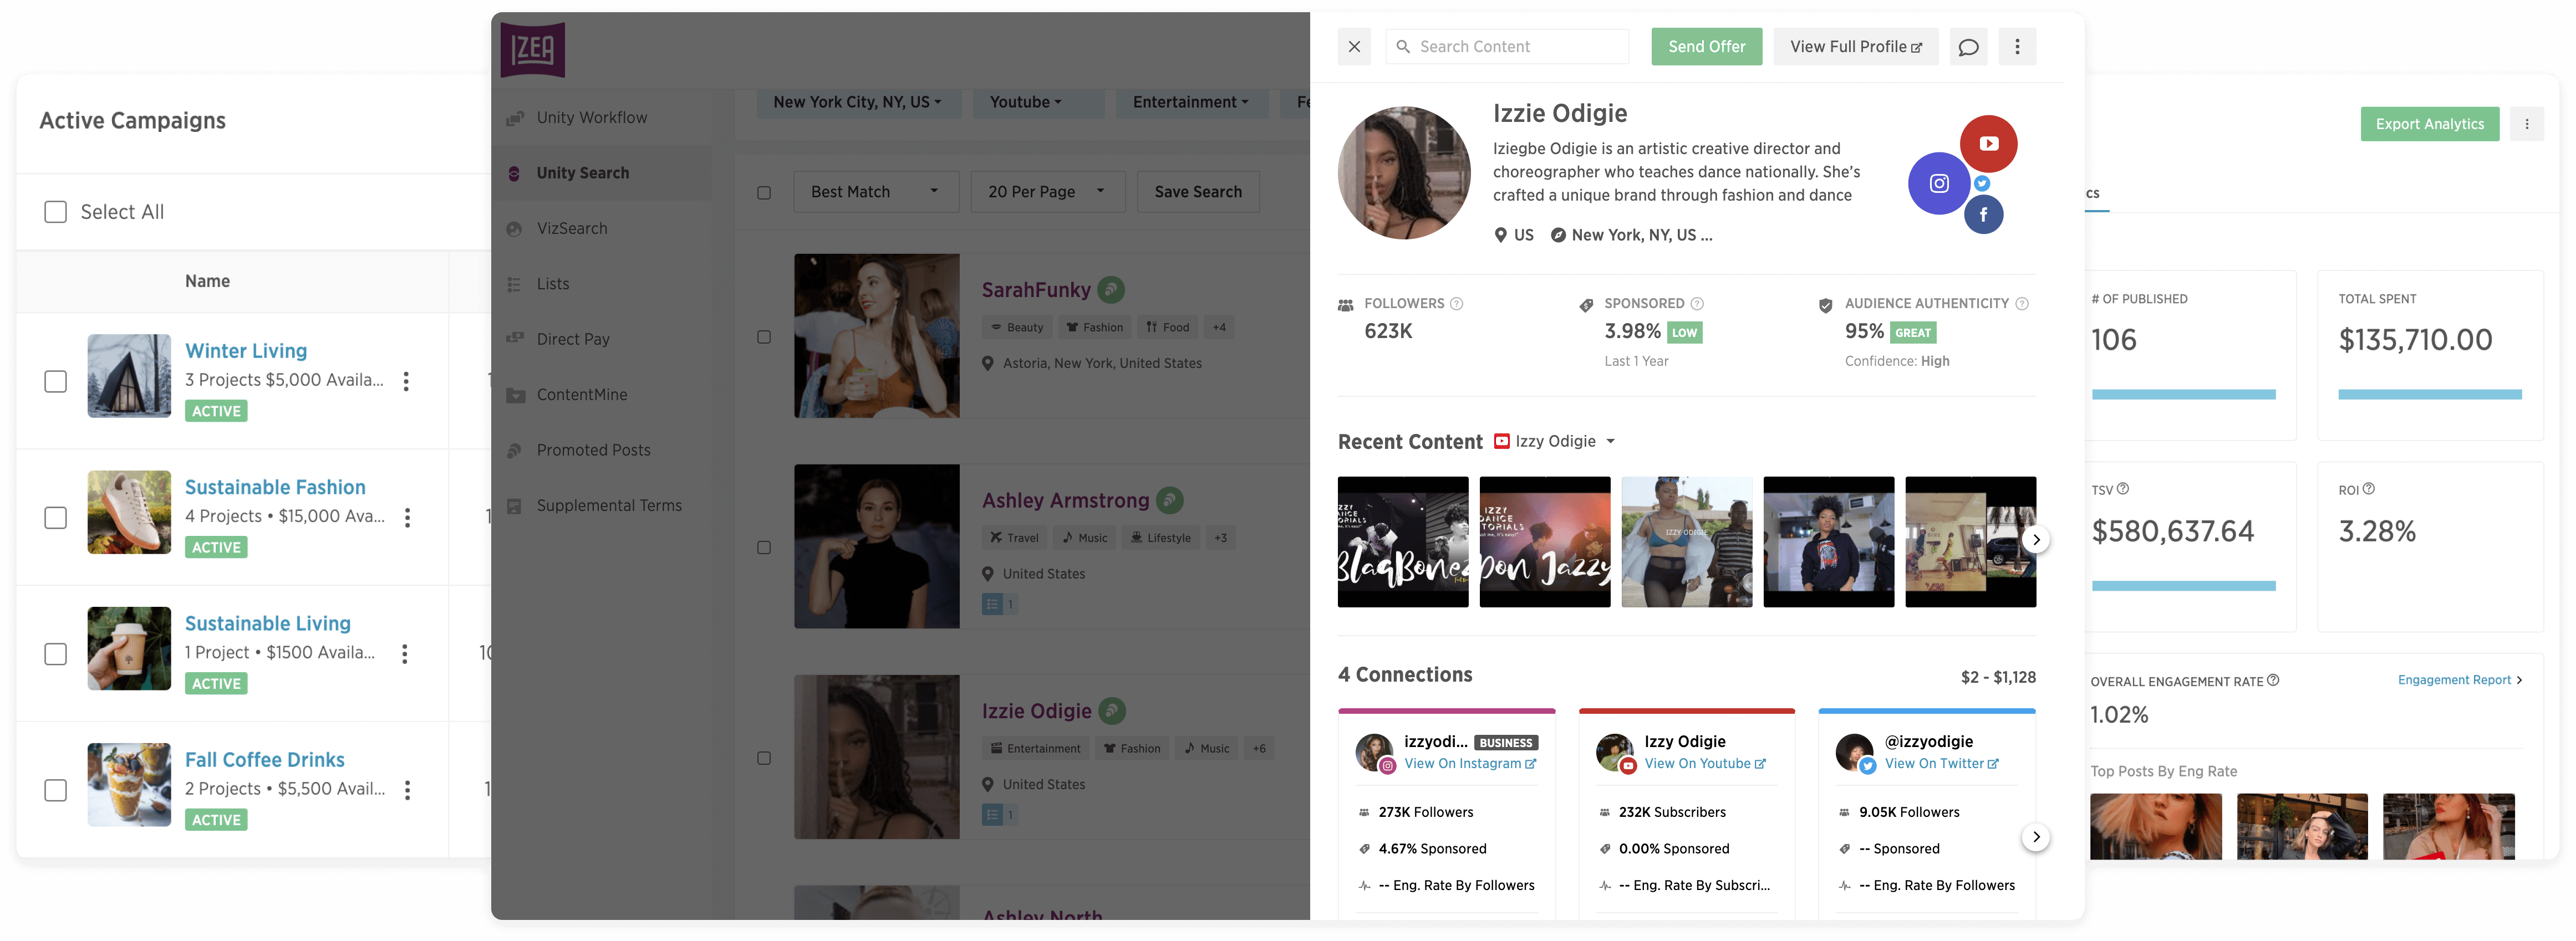The image size is (2576, 941).
Task: Open the Sustainable Living row three-dot menu
Action: point(404,653)
